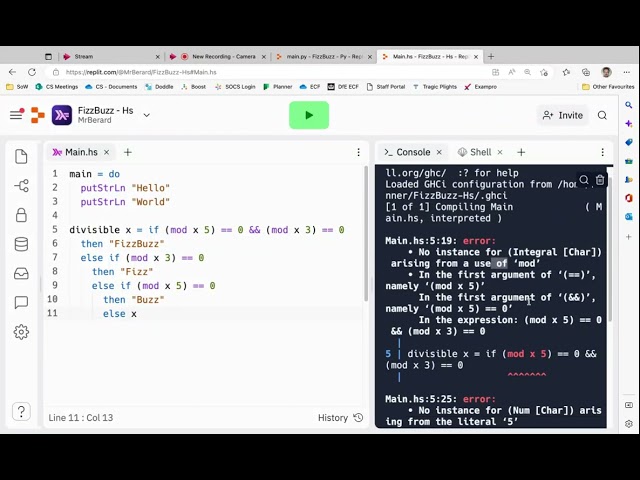This screenshot has height=480, width=640.
Task: Invite collaborators with Invite button
Action: (x=563, y=115)
